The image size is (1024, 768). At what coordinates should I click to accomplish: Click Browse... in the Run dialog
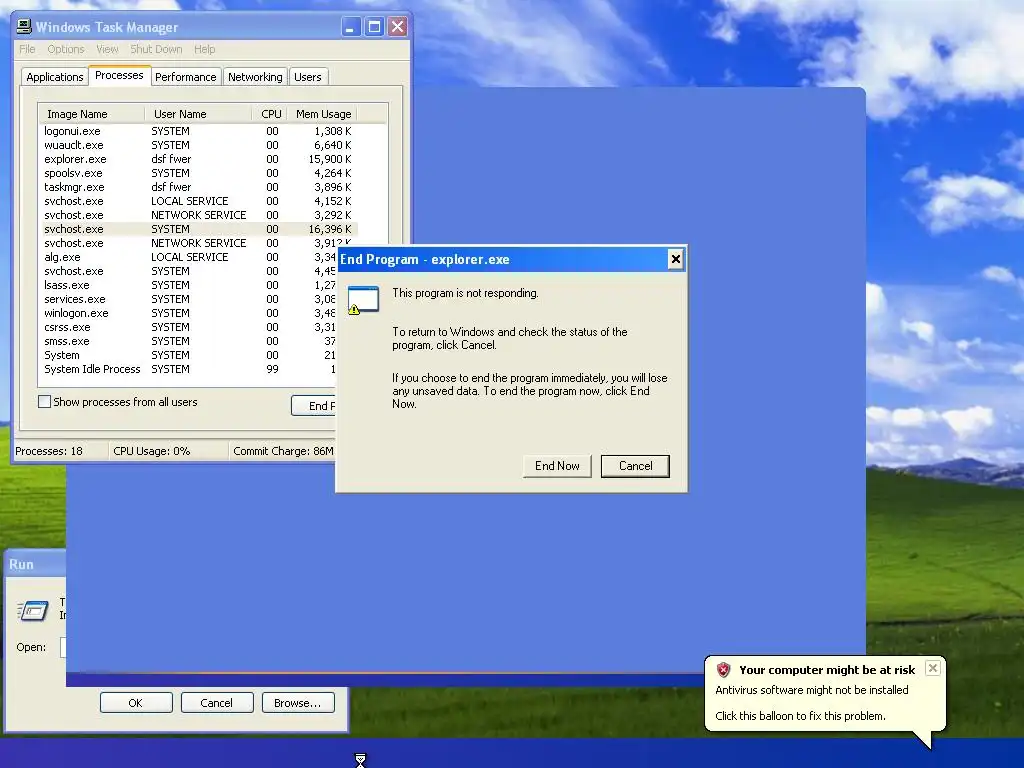coord(298,703)
